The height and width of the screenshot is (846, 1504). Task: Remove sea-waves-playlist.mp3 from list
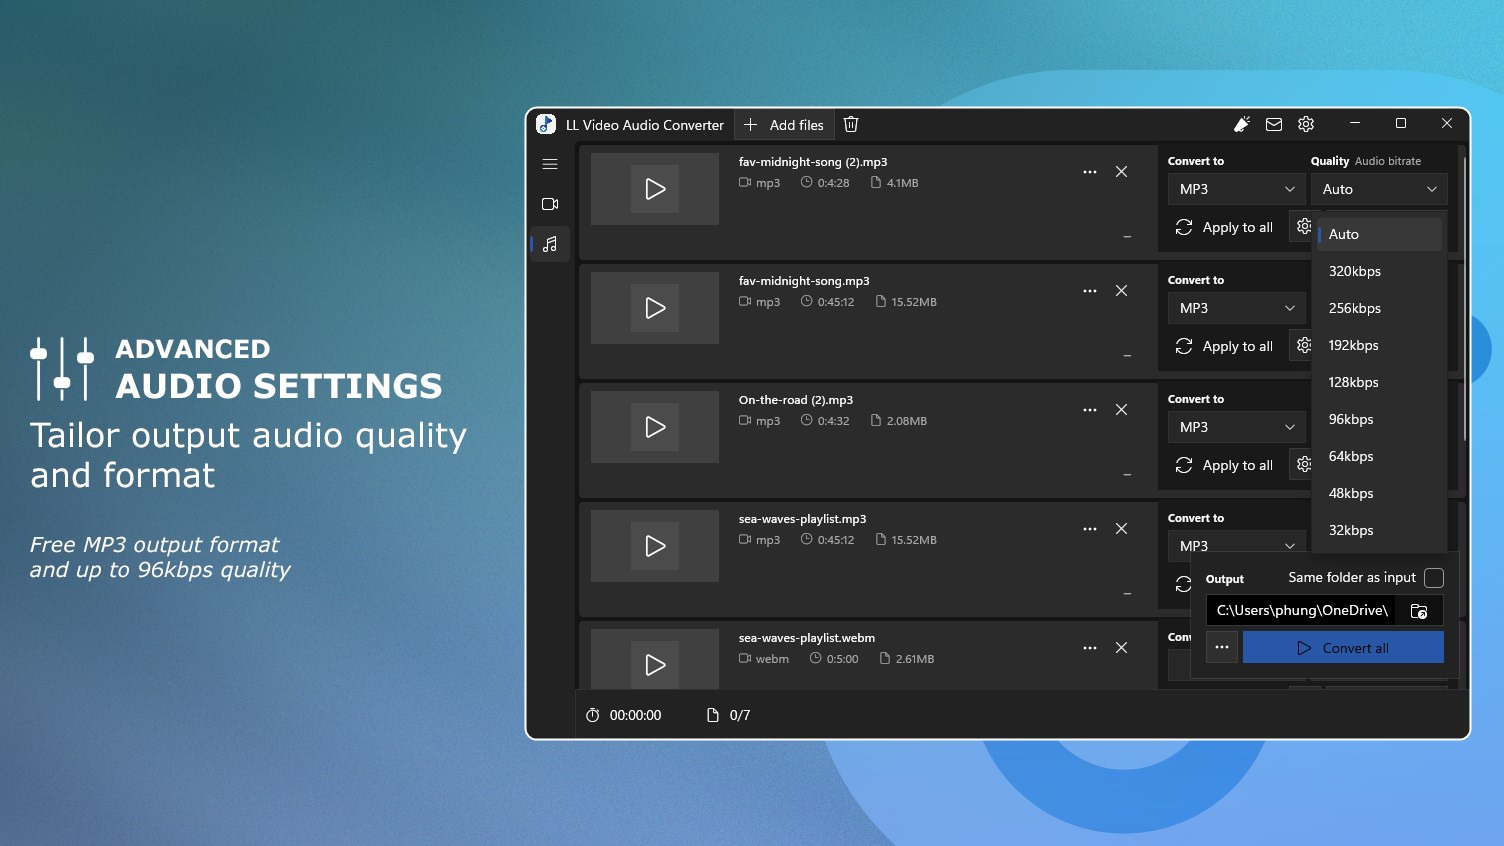(x=1122, y=529)
